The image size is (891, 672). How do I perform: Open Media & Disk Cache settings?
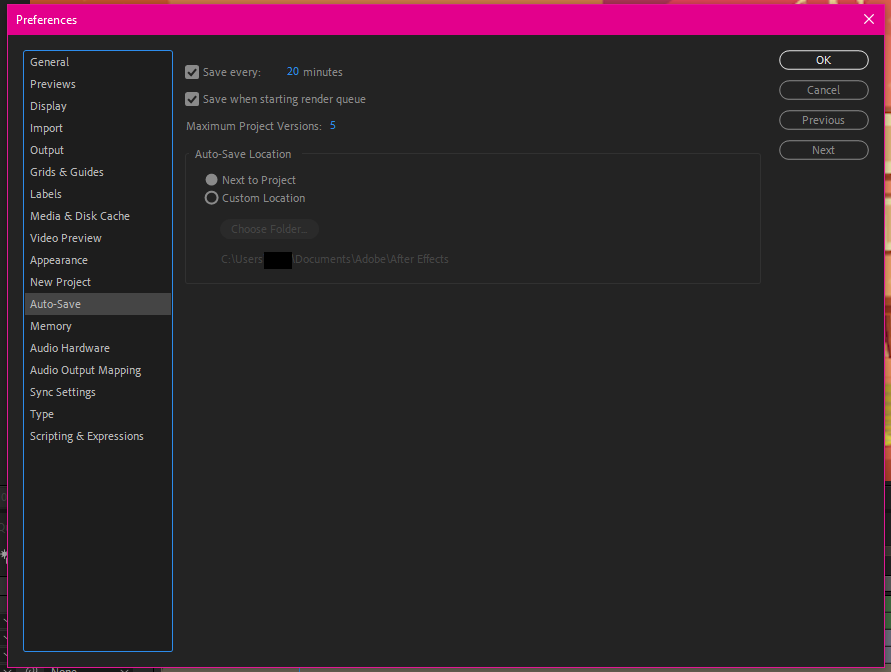(x=79, y=215)
